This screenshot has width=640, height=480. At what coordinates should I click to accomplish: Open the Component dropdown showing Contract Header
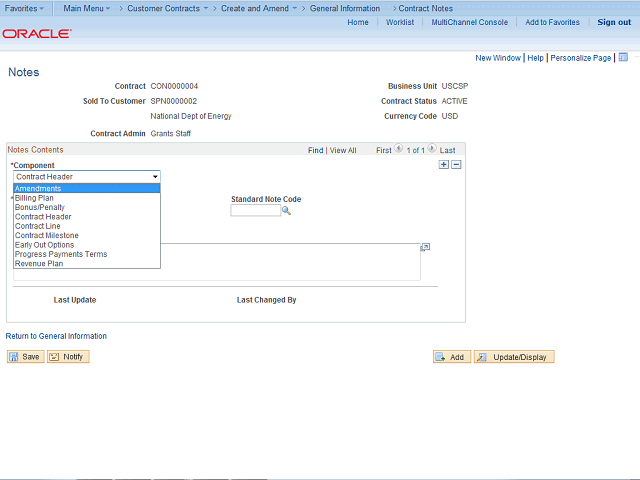[x=86, y=177]
